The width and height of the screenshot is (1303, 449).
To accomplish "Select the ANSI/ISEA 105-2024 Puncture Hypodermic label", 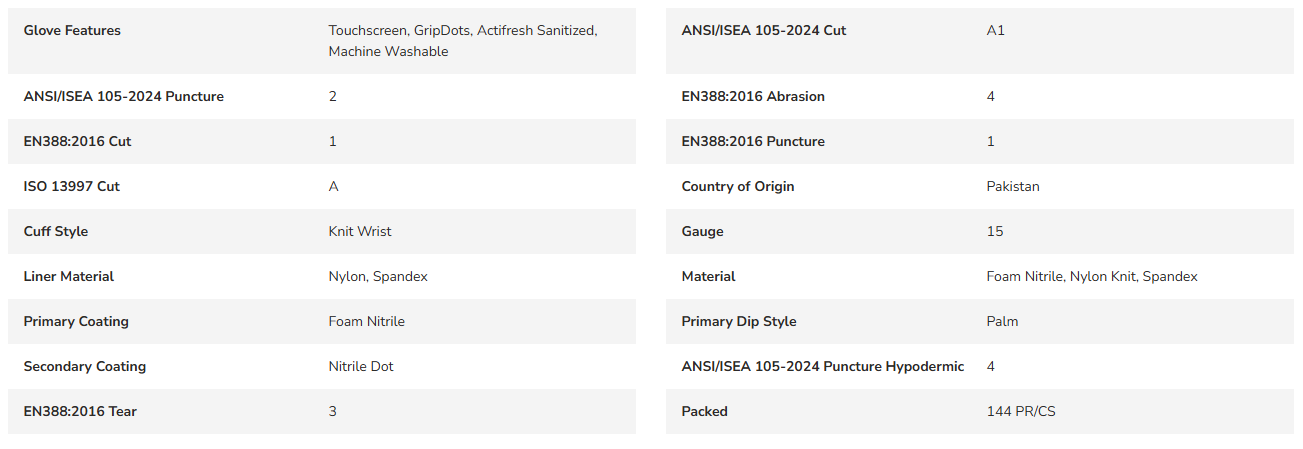I will tap(822, 367).
